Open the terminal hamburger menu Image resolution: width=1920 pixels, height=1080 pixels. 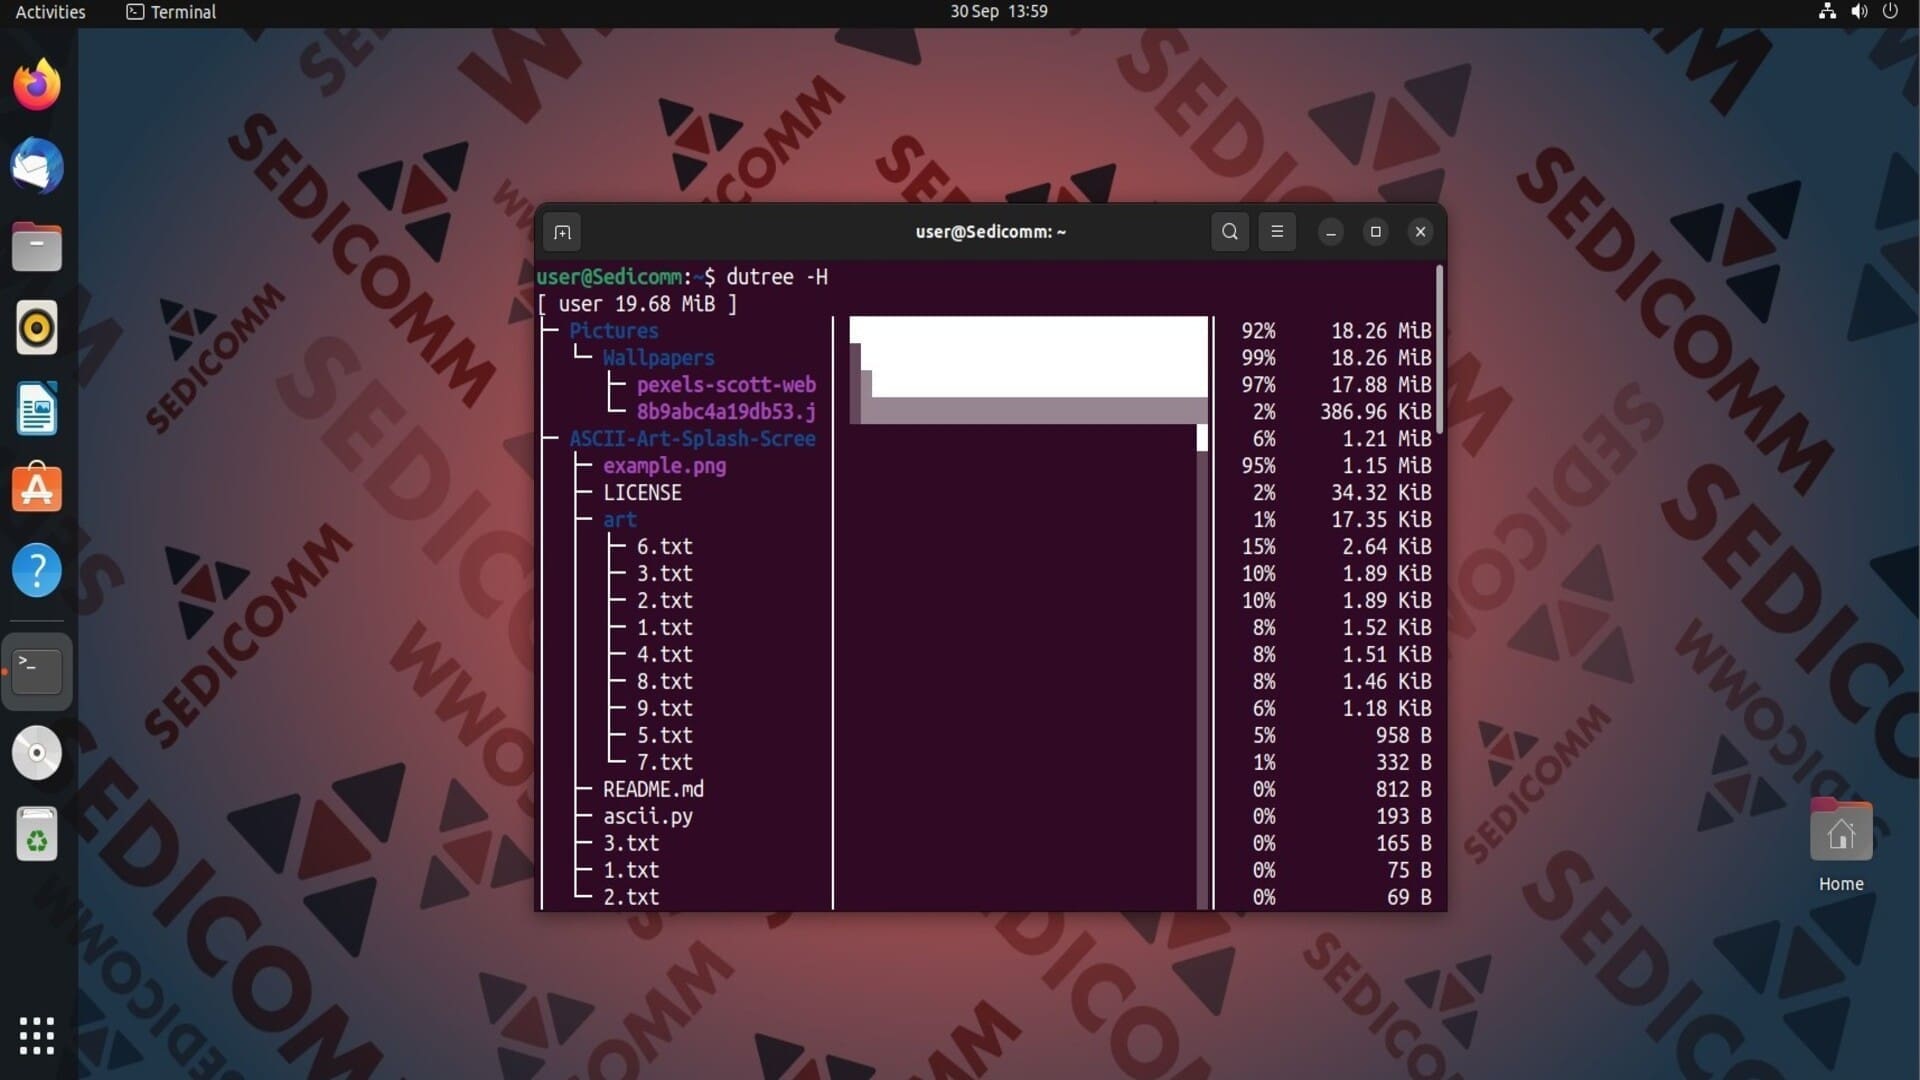pos(1277,232)
